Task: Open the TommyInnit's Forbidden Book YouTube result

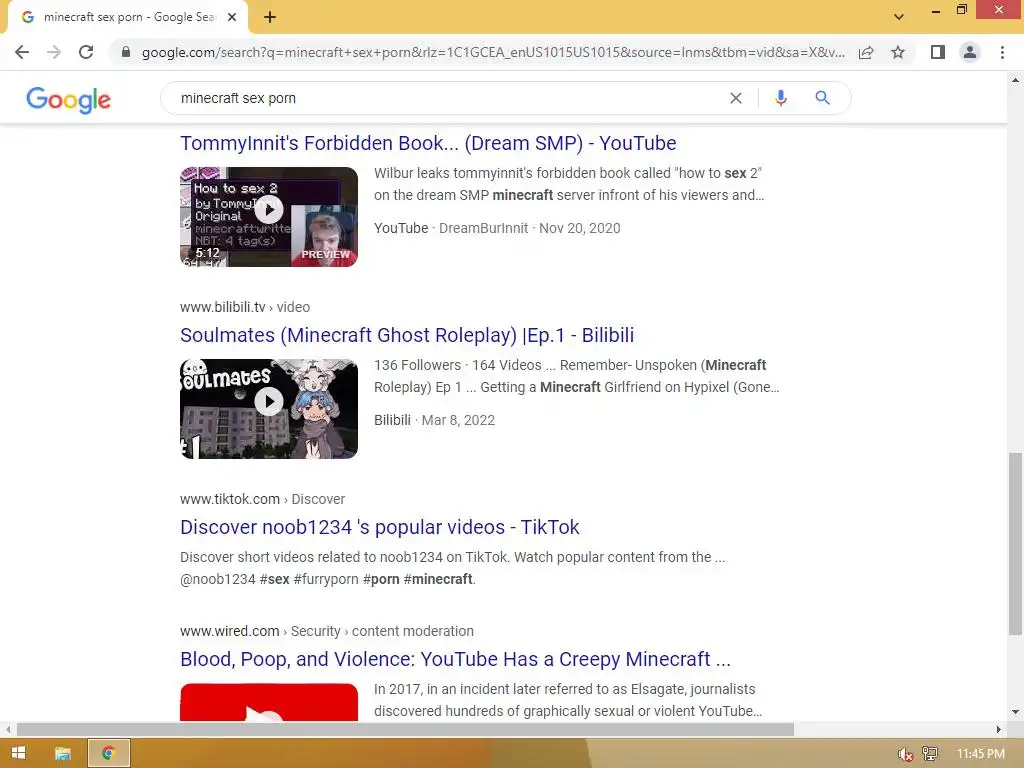Action: (428, 143)
